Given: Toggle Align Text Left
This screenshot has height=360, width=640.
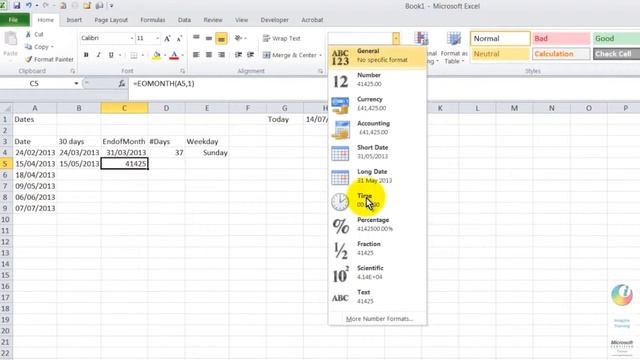Looking at the screenshot, I should [196, 55].
